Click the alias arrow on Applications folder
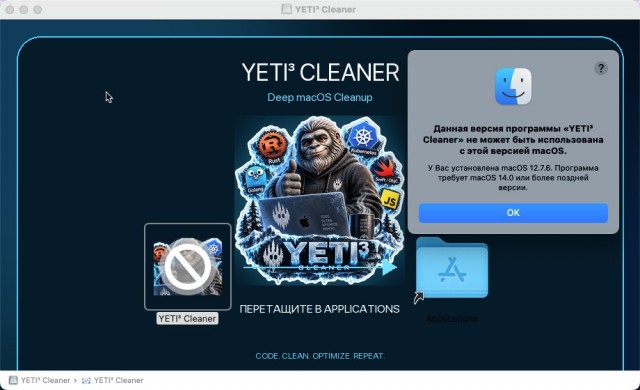Screen dimensions: 640x390 pos(419,297)
